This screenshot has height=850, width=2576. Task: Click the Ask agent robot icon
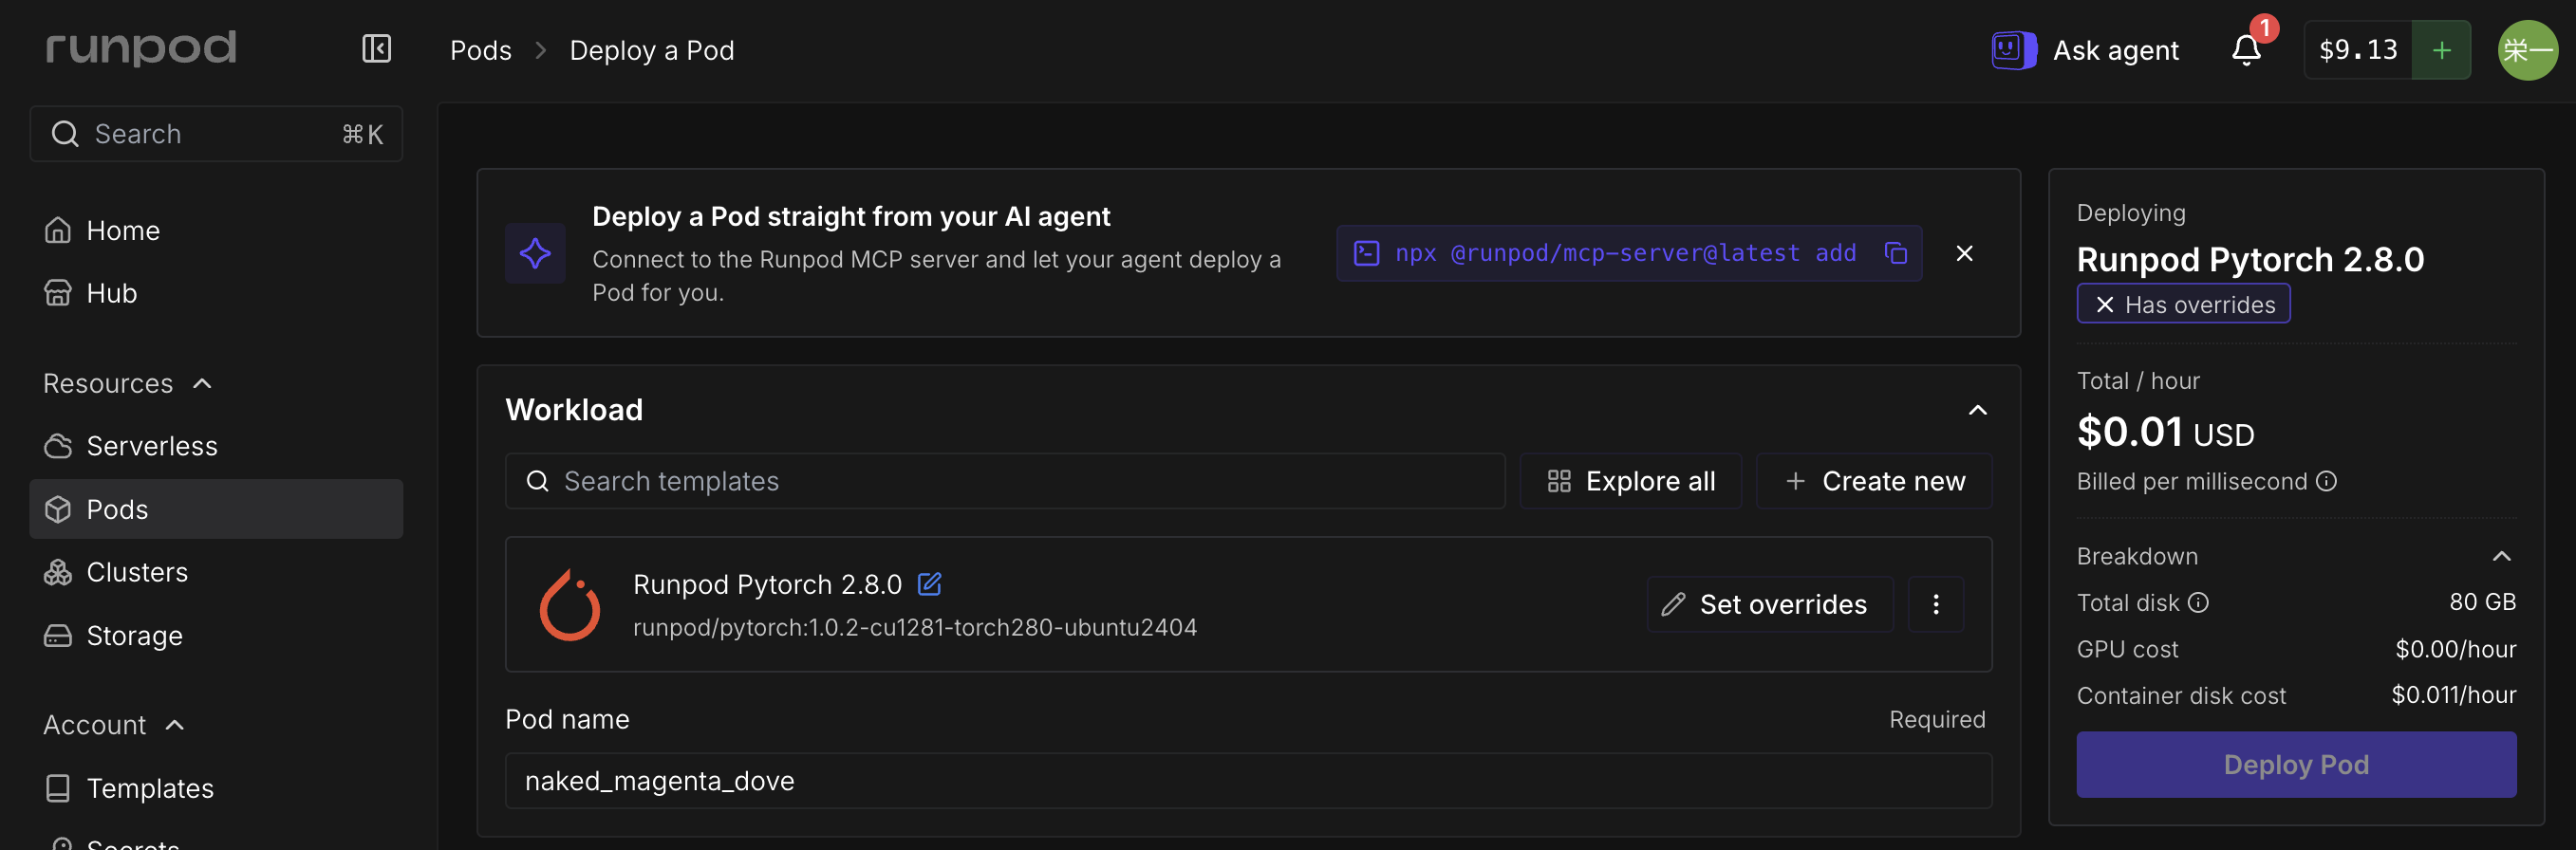pyautogui.click(x=2013, y=50)
